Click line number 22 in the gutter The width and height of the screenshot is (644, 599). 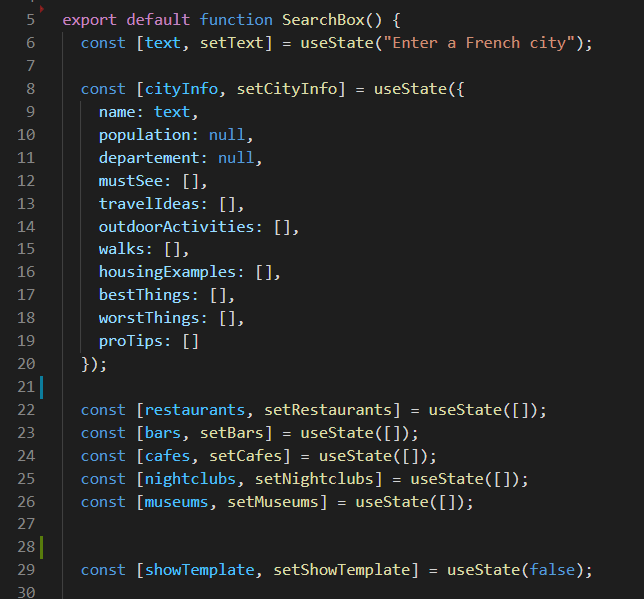point(26,410)
